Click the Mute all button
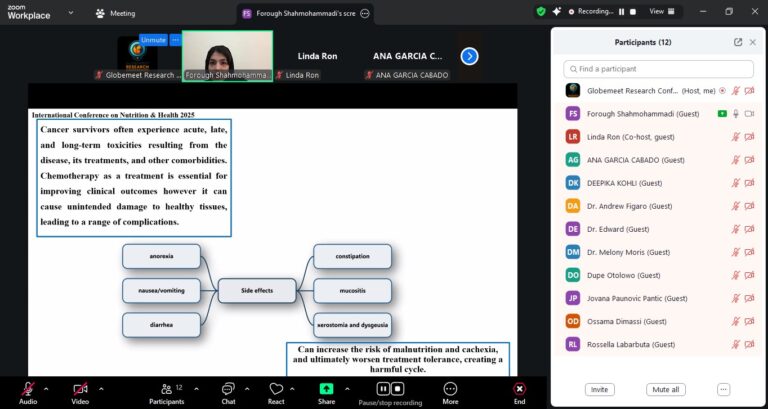 click(665, 389)
